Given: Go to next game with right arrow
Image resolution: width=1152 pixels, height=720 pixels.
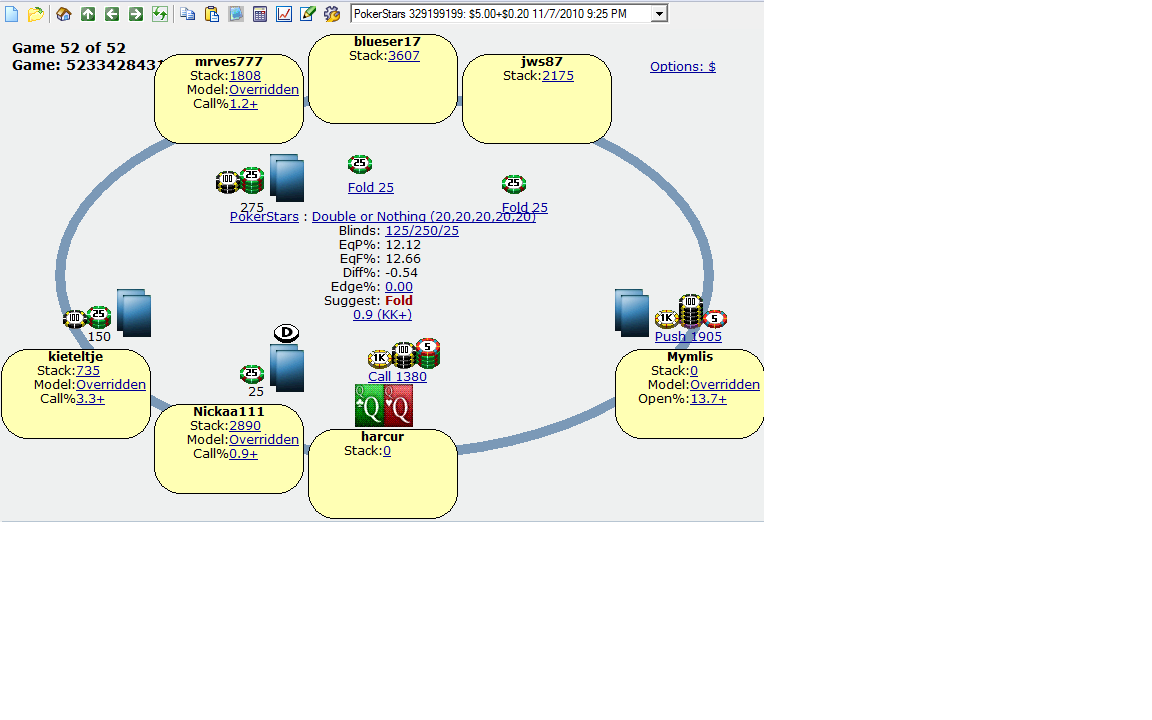Looking at the screenshot, I should 136,14.
